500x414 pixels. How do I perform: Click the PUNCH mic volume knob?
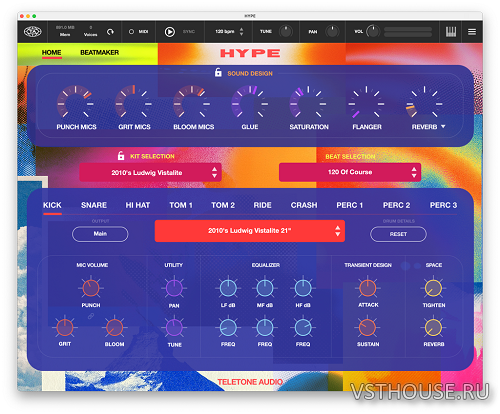coord(91,288)
